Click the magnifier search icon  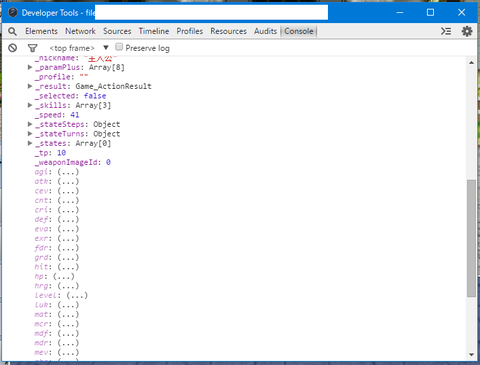(x=12, y=31)
